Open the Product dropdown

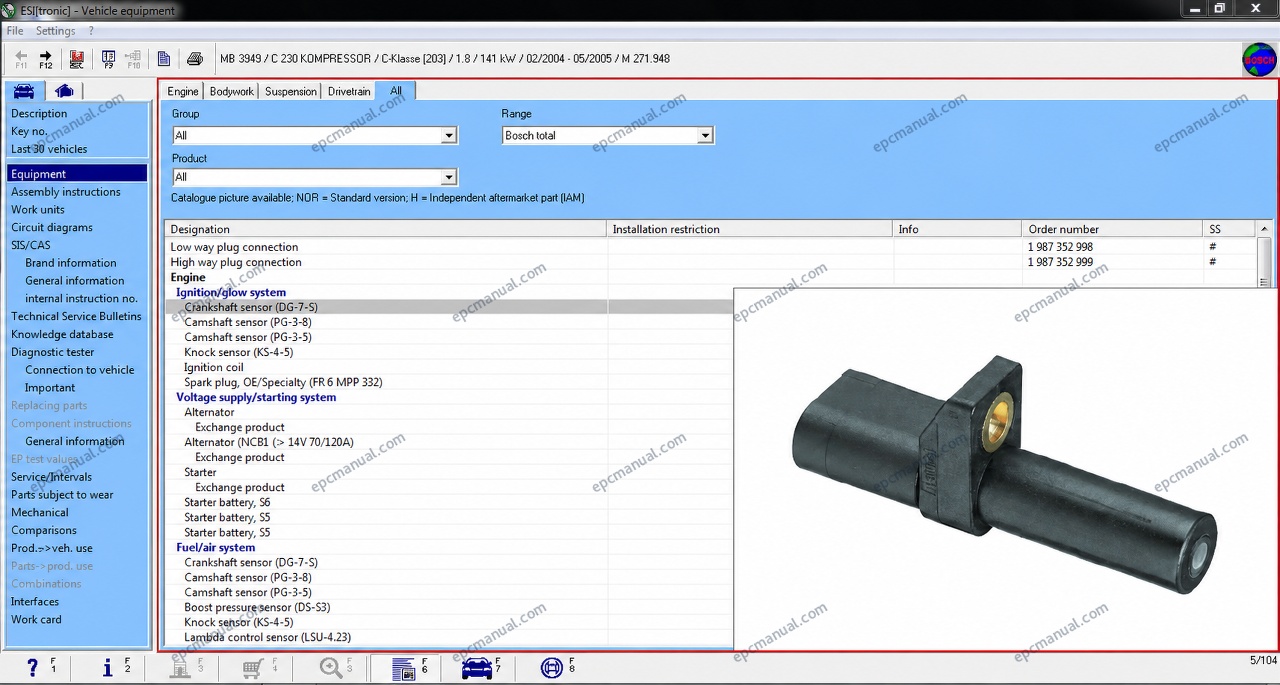point(448,177)
